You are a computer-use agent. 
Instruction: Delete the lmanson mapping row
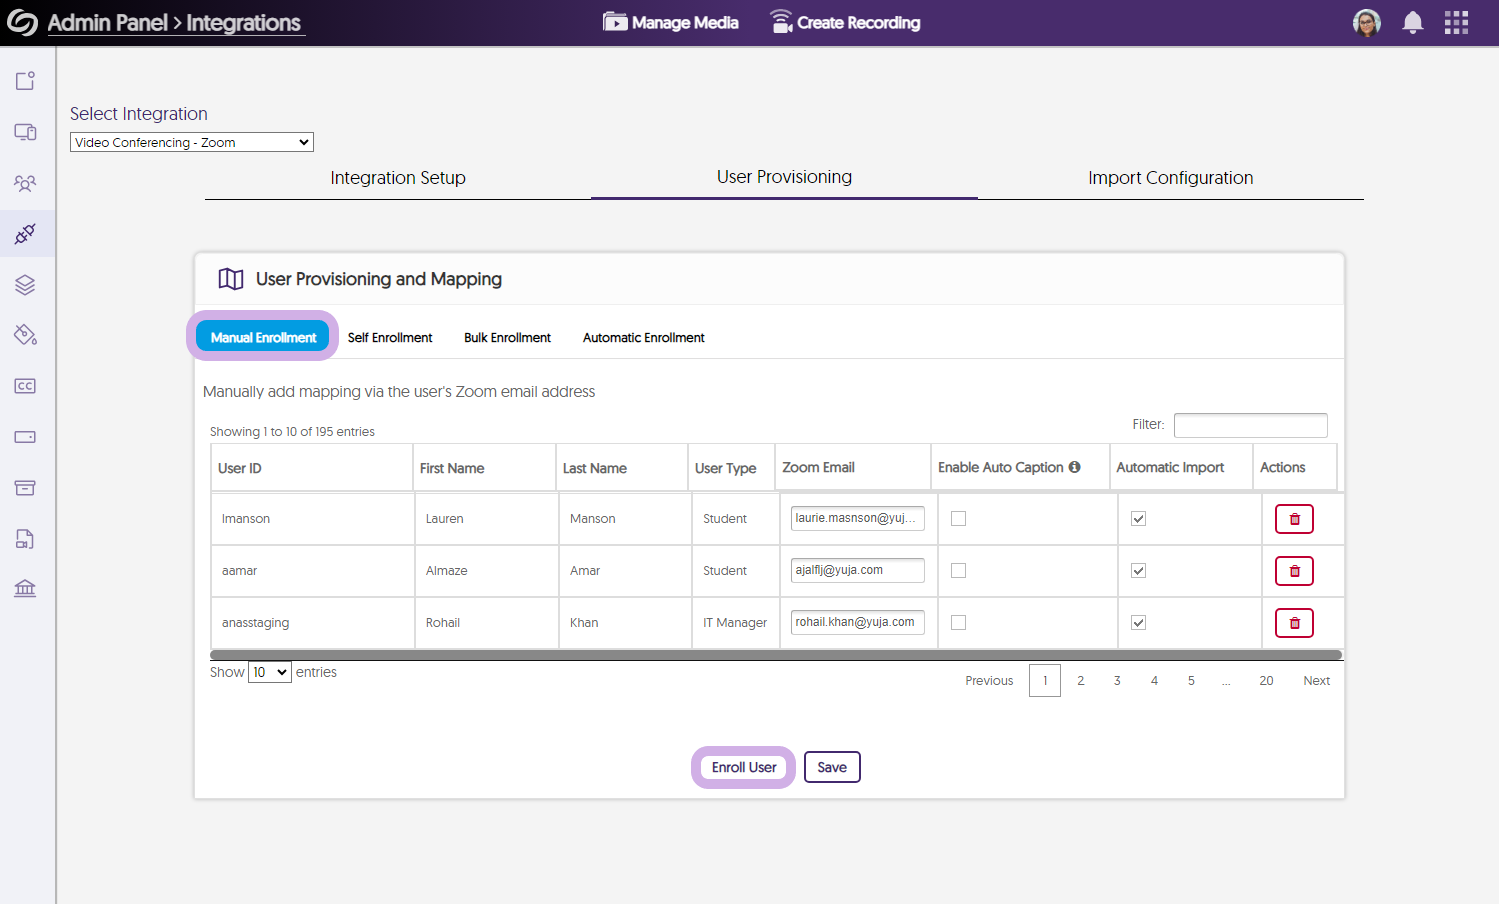tap(1294, 519)
